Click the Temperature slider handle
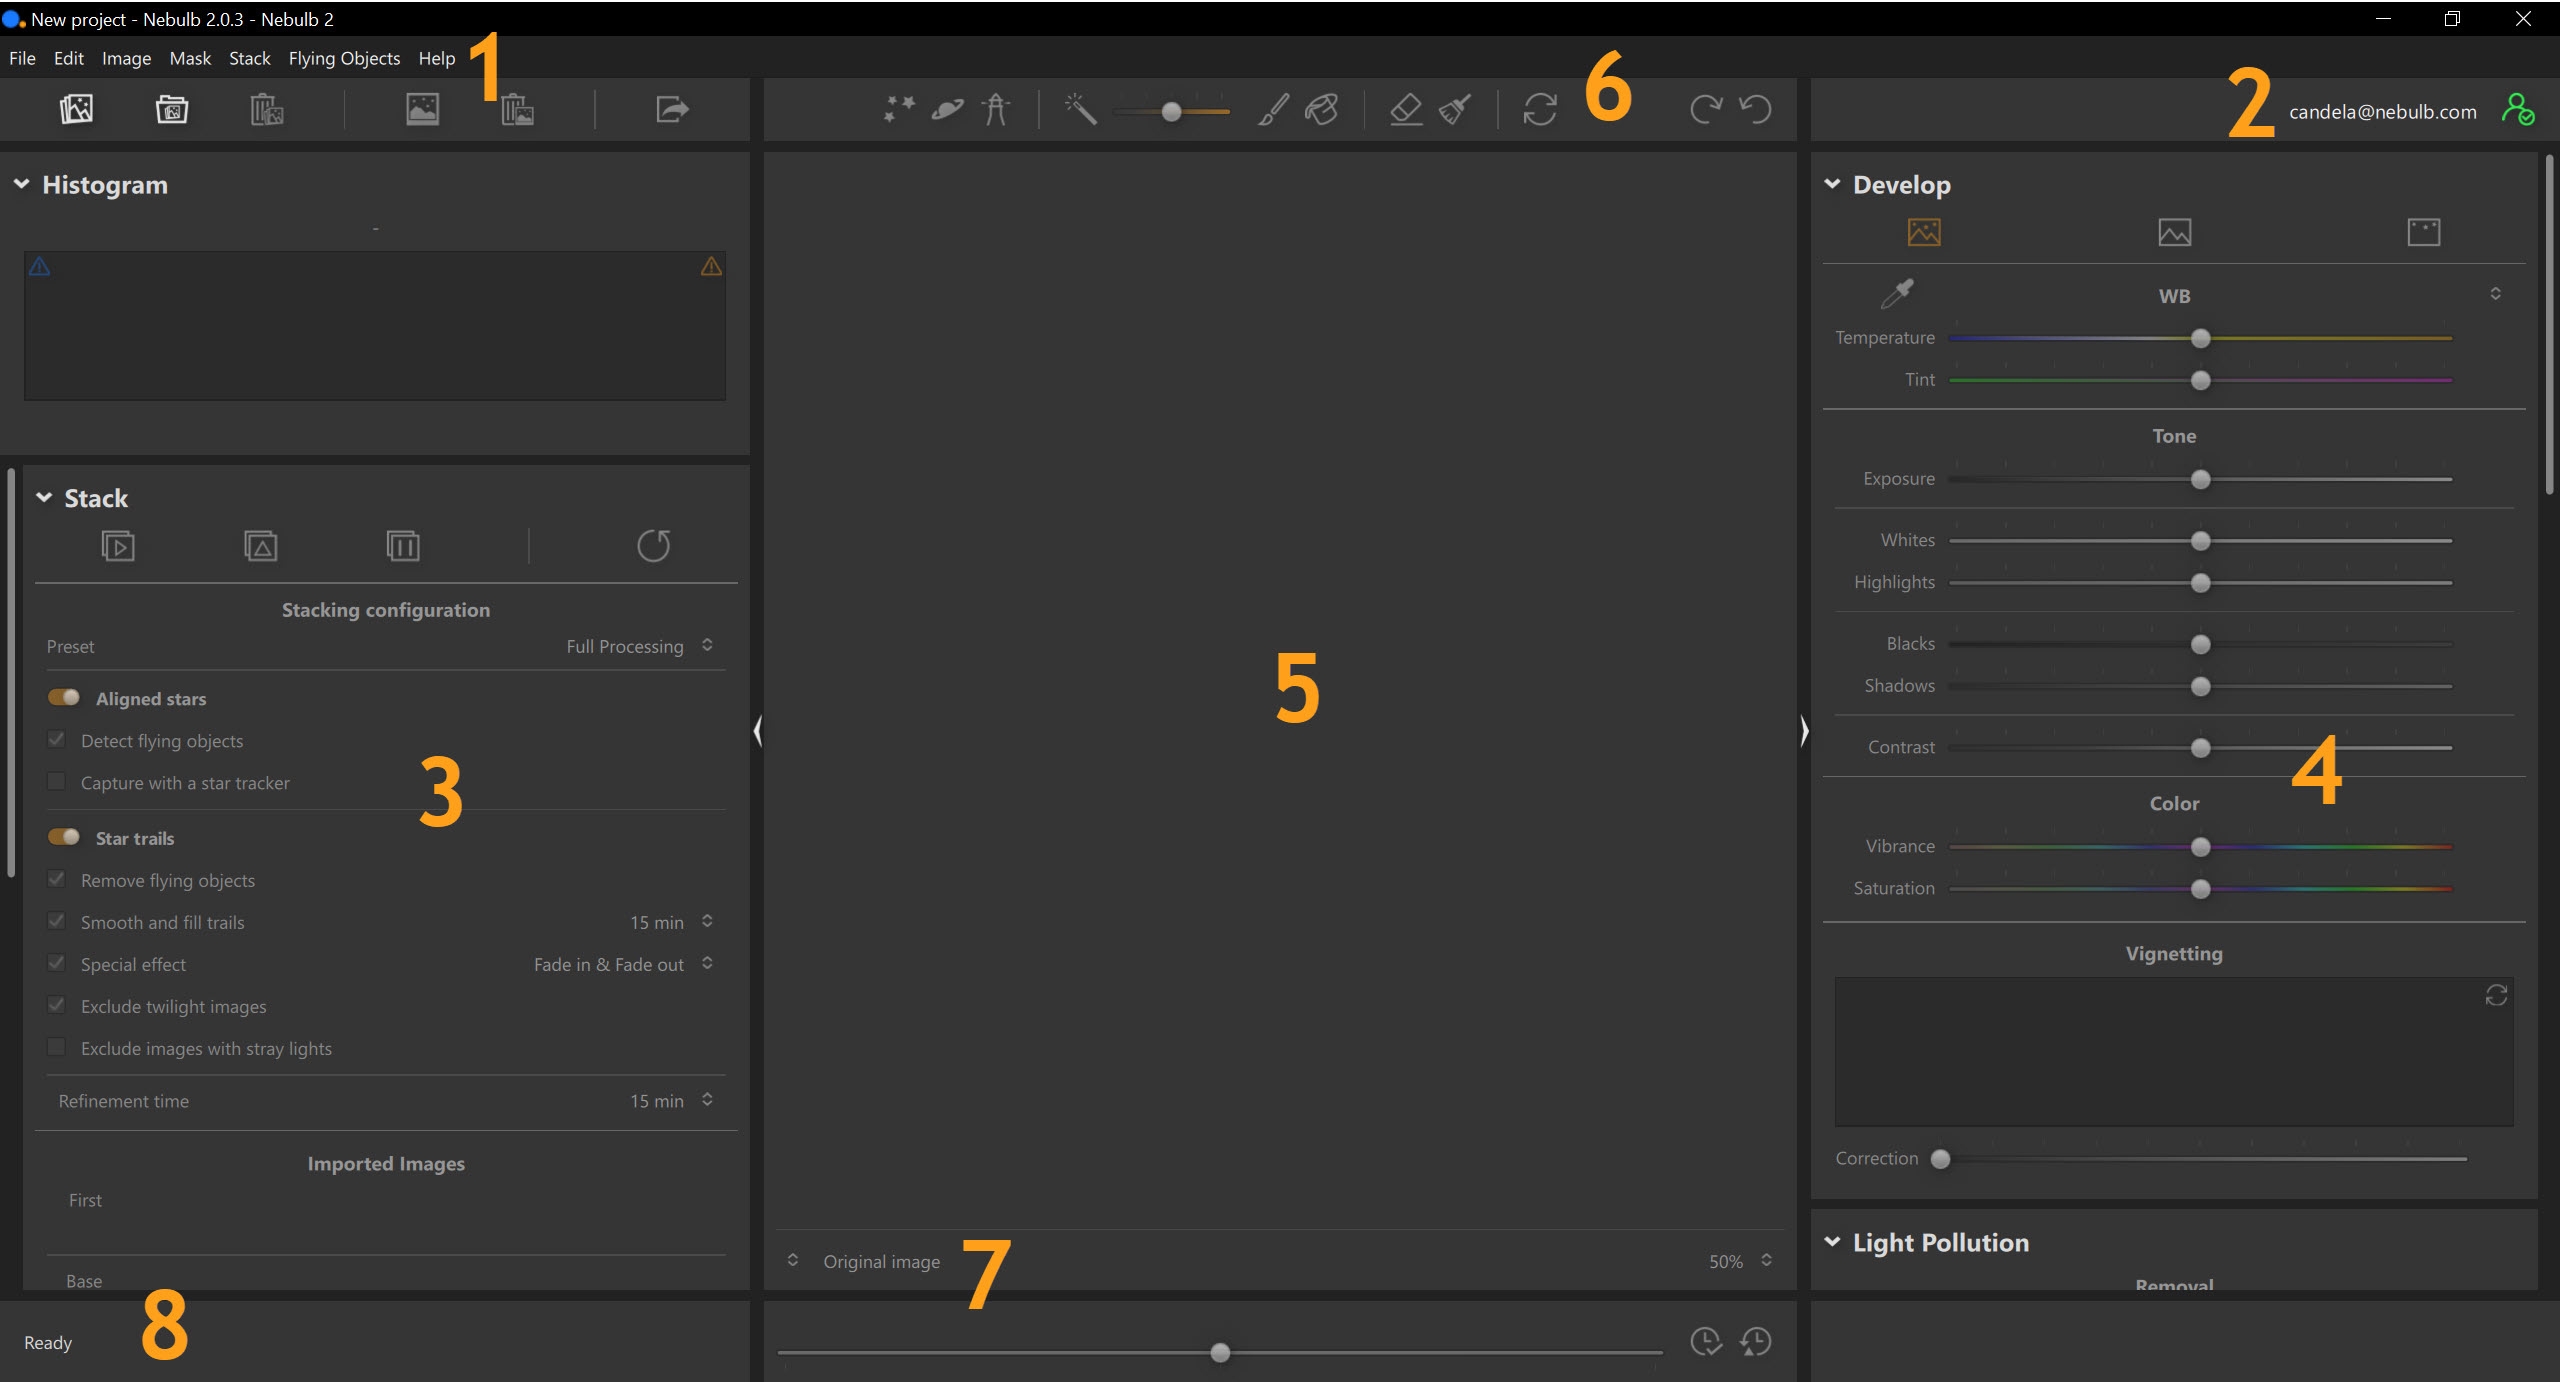 [x=2200, y=338]
